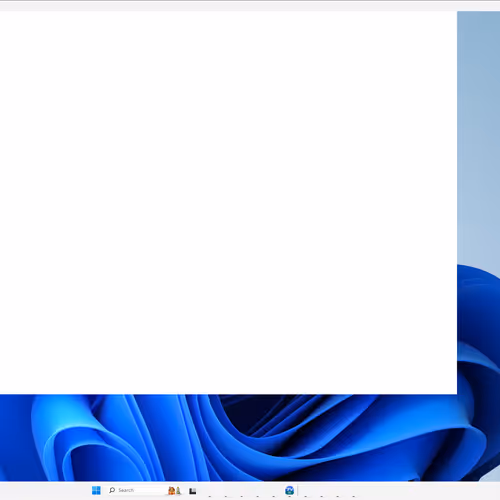
Task: Click the magnifying glass search icon
Action: [x=112, y=490]
